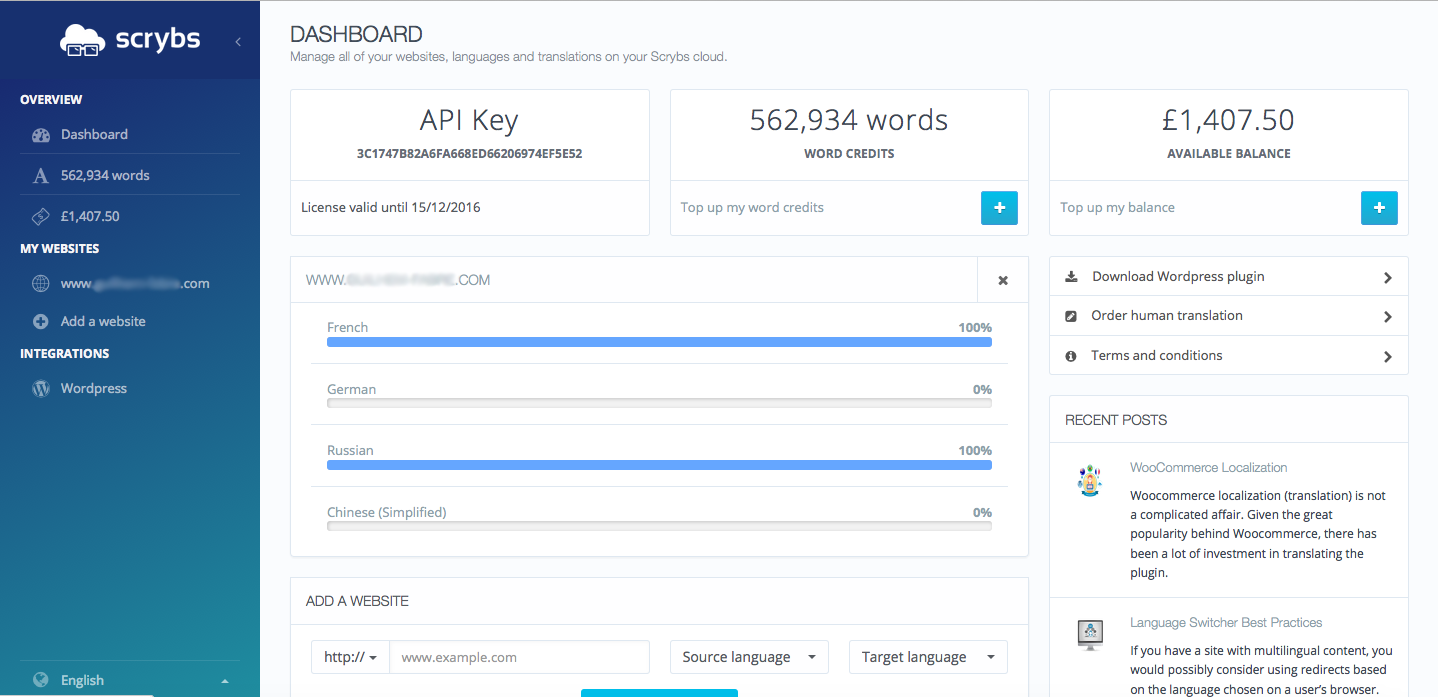
Task: Open the WooCommerce Localization post
Action: [x=1208, y=467]
